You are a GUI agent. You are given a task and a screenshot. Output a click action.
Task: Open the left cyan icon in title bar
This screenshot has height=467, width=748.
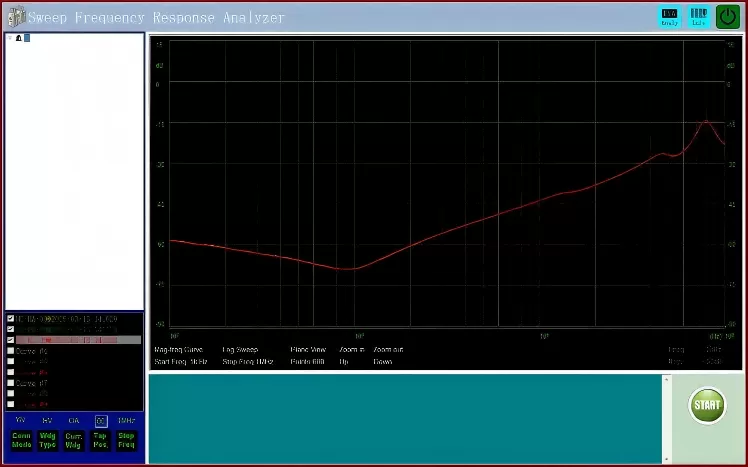point(670,17)
